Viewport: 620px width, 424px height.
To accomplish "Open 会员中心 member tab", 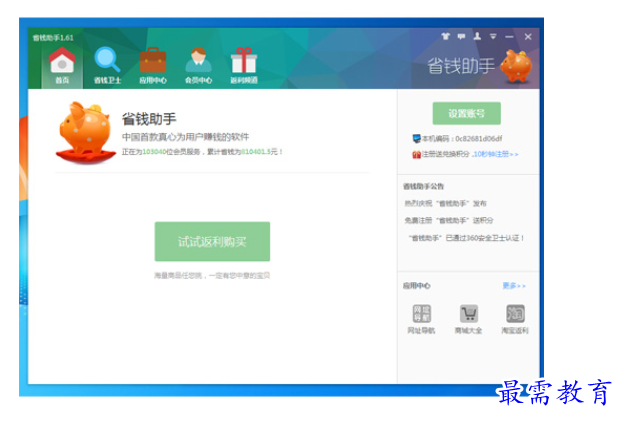I will point(198,65).
